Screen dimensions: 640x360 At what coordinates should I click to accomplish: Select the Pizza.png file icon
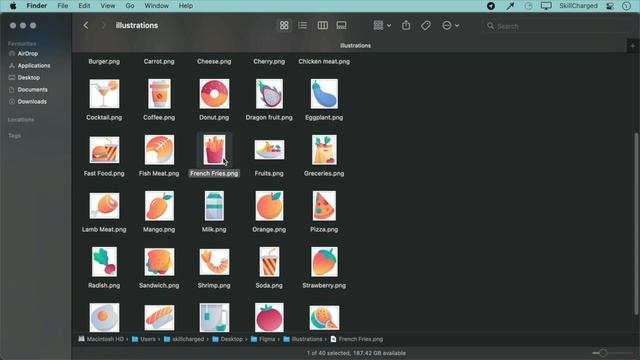click(324, 206)
